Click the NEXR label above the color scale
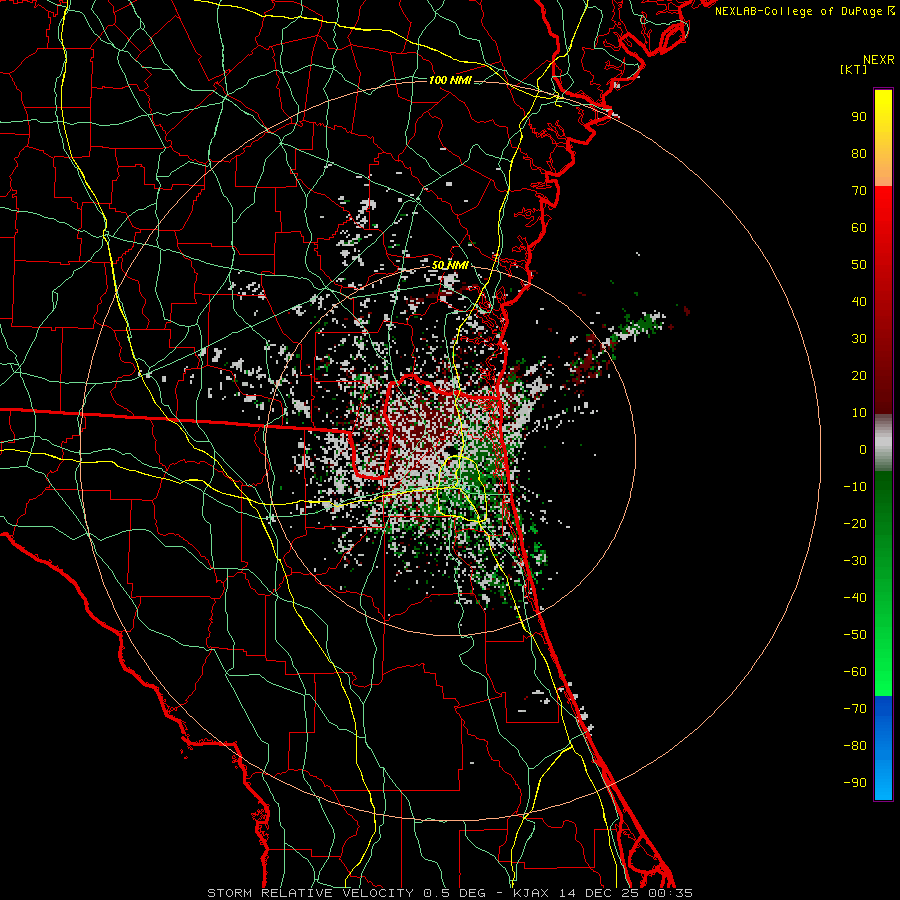900x900 pixels. (x=878, y=60)
